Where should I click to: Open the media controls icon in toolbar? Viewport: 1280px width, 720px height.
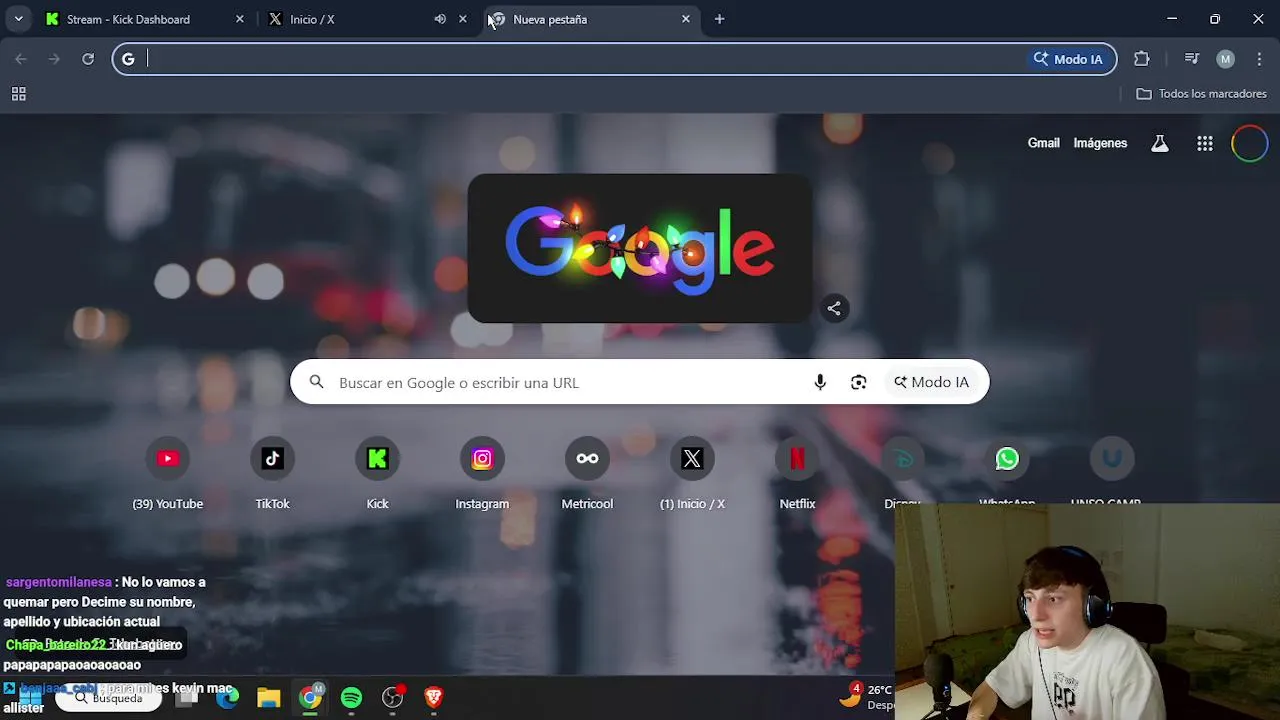pyautogui.click(x=1191, y=59)
